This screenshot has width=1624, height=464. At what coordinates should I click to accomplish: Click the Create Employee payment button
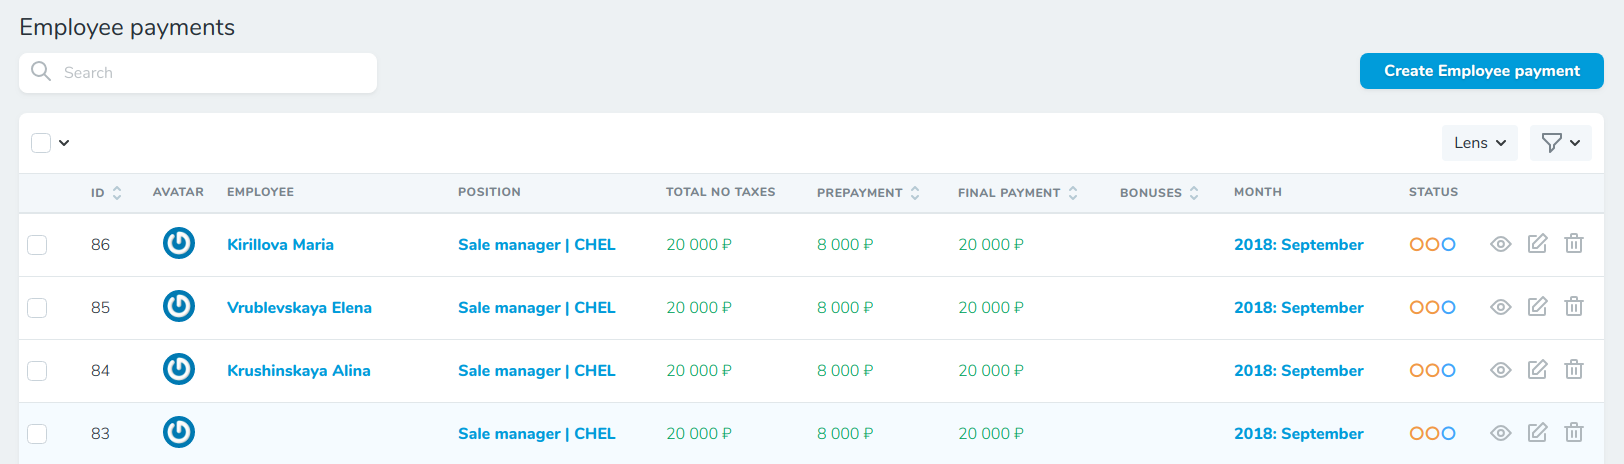(1481, 71)
